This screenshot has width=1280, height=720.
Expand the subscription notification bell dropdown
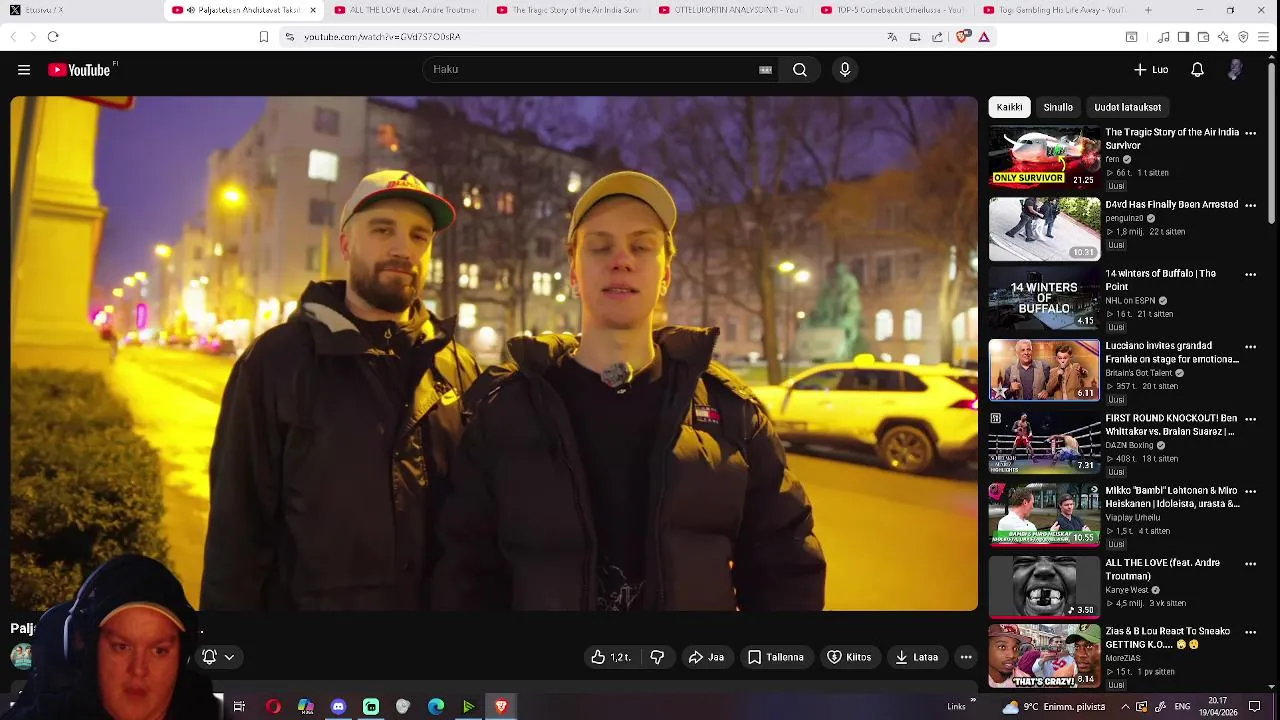218,657
